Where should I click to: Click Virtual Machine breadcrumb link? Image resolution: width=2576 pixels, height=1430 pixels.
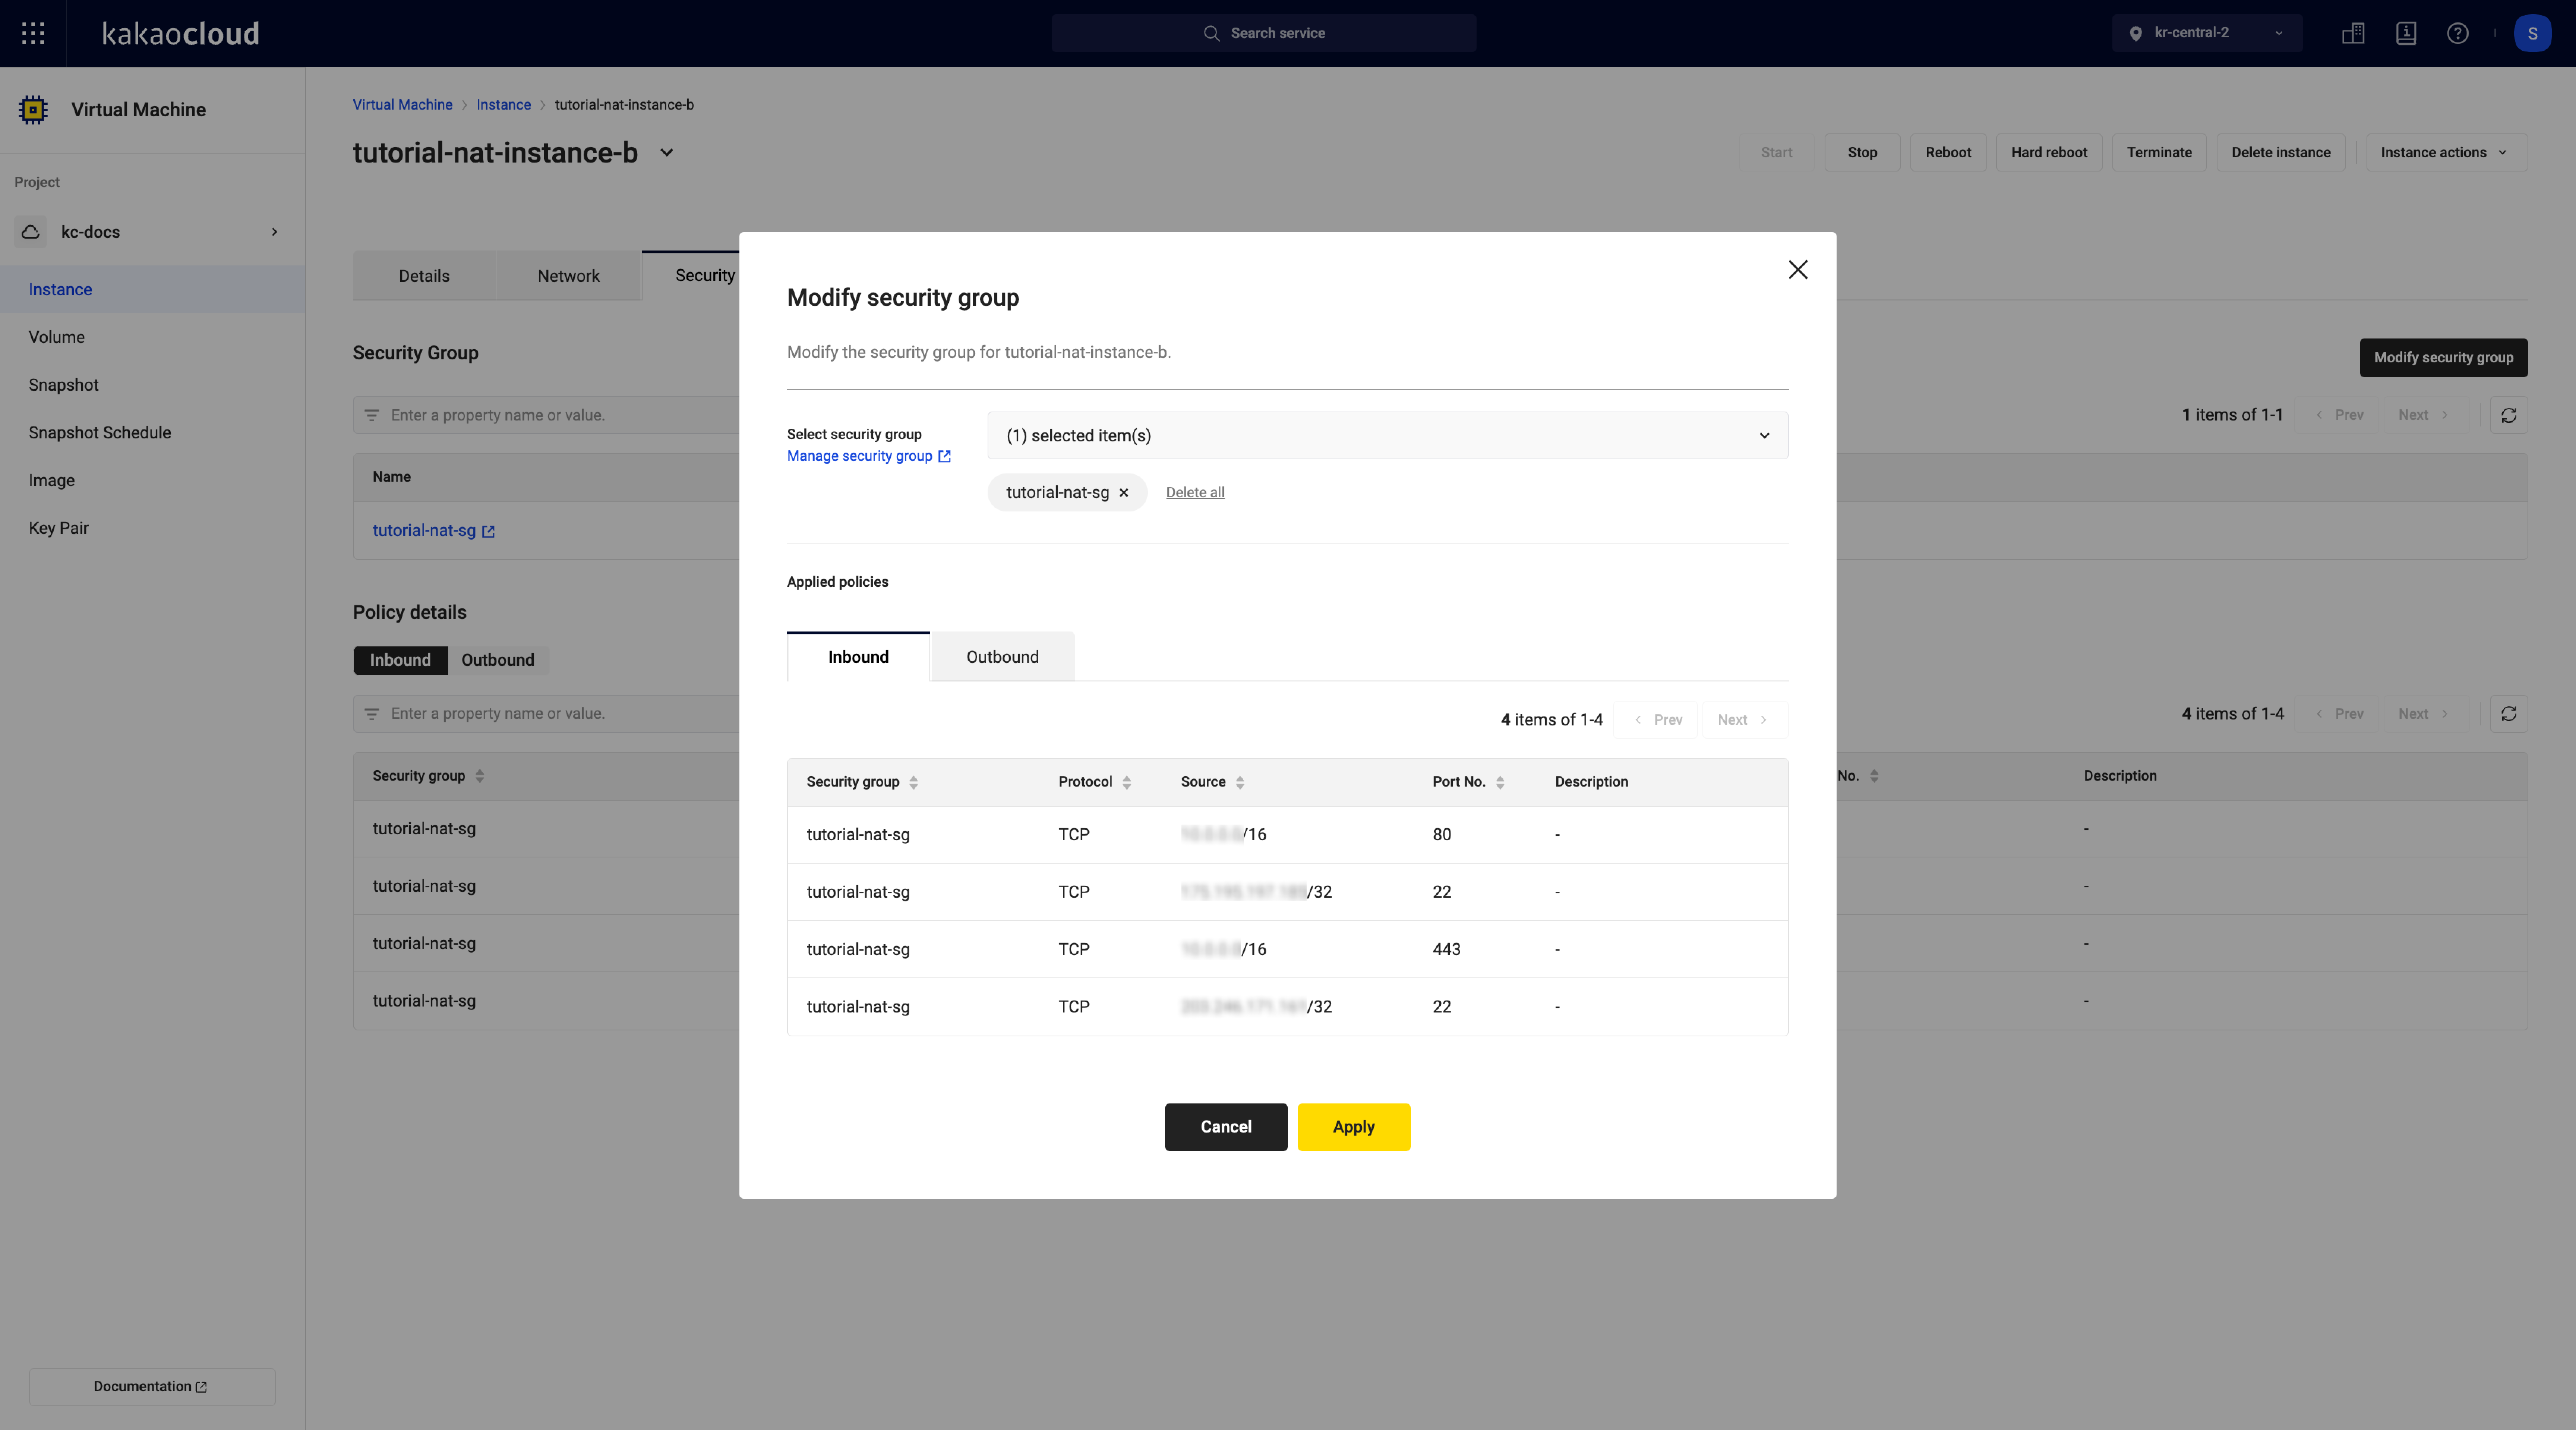coord(402,105)
